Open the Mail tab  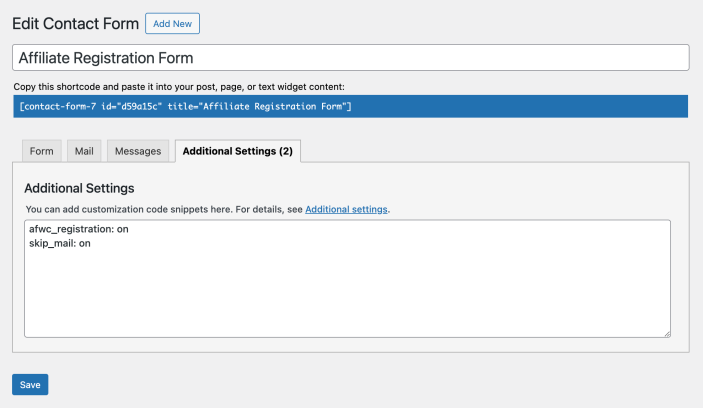coord(84,151)
